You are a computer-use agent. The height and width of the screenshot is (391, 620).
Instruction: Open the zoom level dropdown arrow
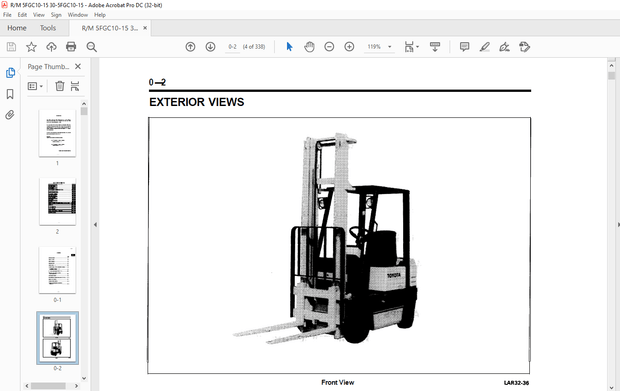[389, 47]
